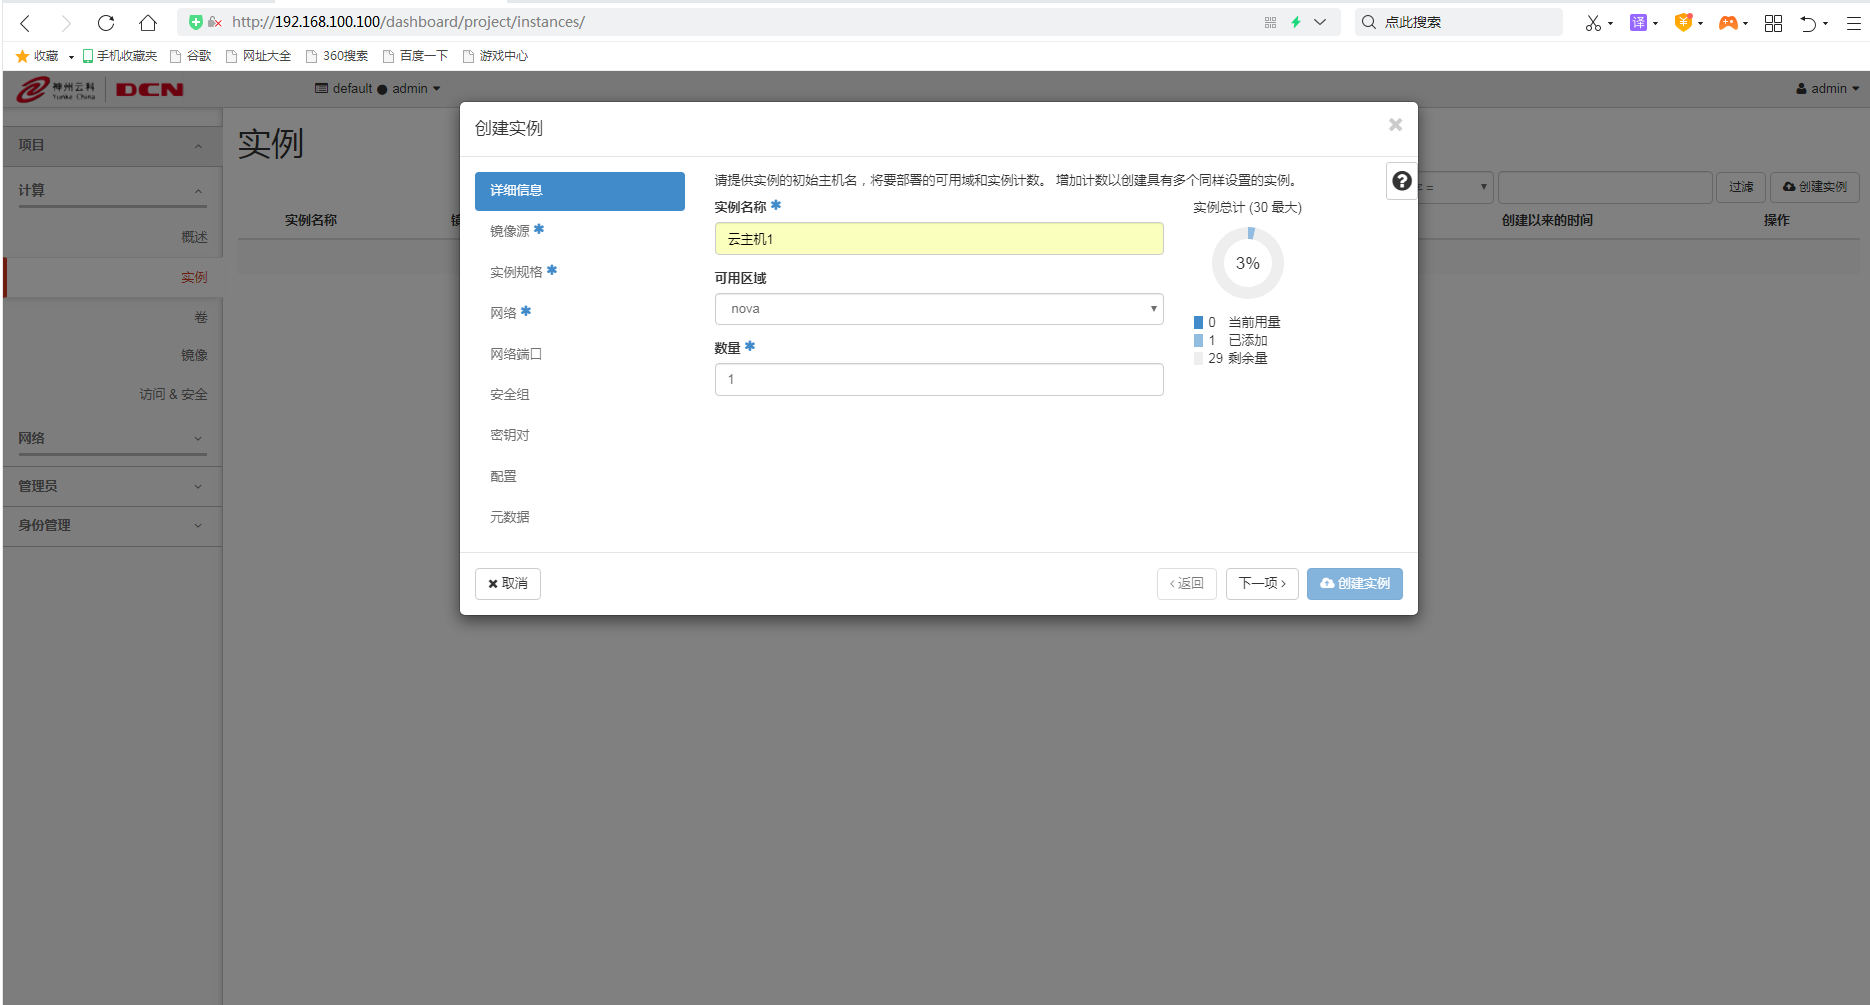Click the browser forward arrow
Screen dimensions: 1870x1005
[x=66, y=22]
